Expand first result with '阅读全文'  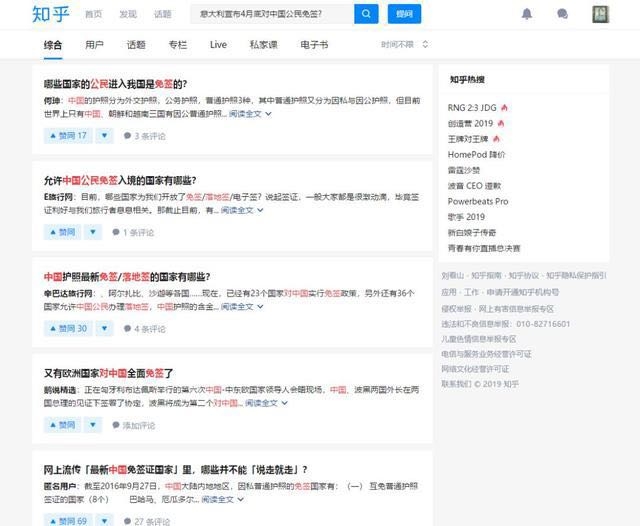[250, 114]
